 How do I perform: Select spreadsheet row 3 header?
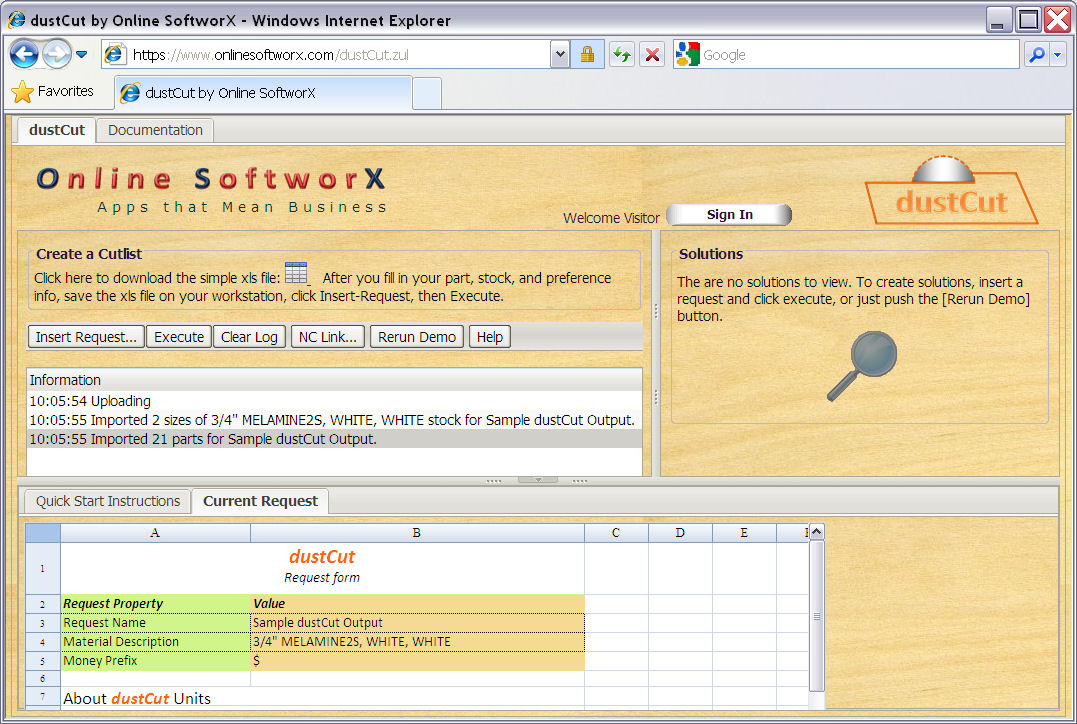(43, 623)
